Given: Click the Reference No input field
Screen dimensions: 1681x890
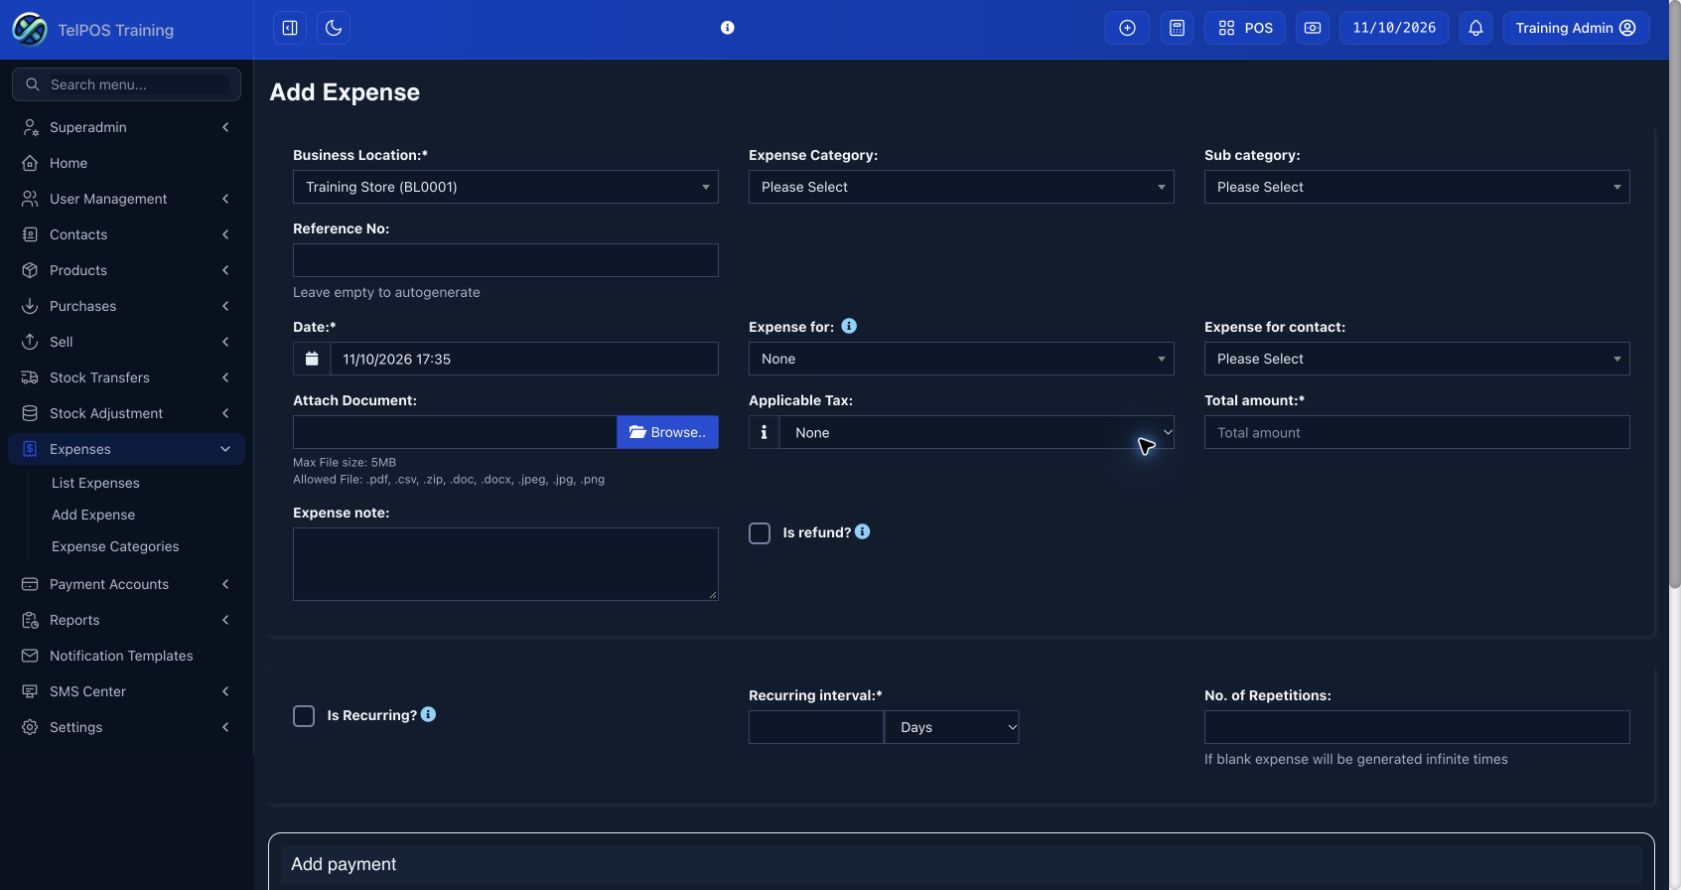Looking at the screenshot, I should pyautogui.click(x=506, y=260).
